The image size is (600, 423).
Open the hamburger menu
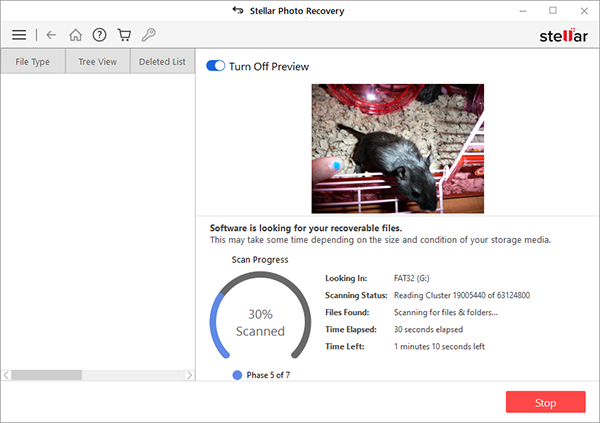pyautogui.click(x=19, y=35)
